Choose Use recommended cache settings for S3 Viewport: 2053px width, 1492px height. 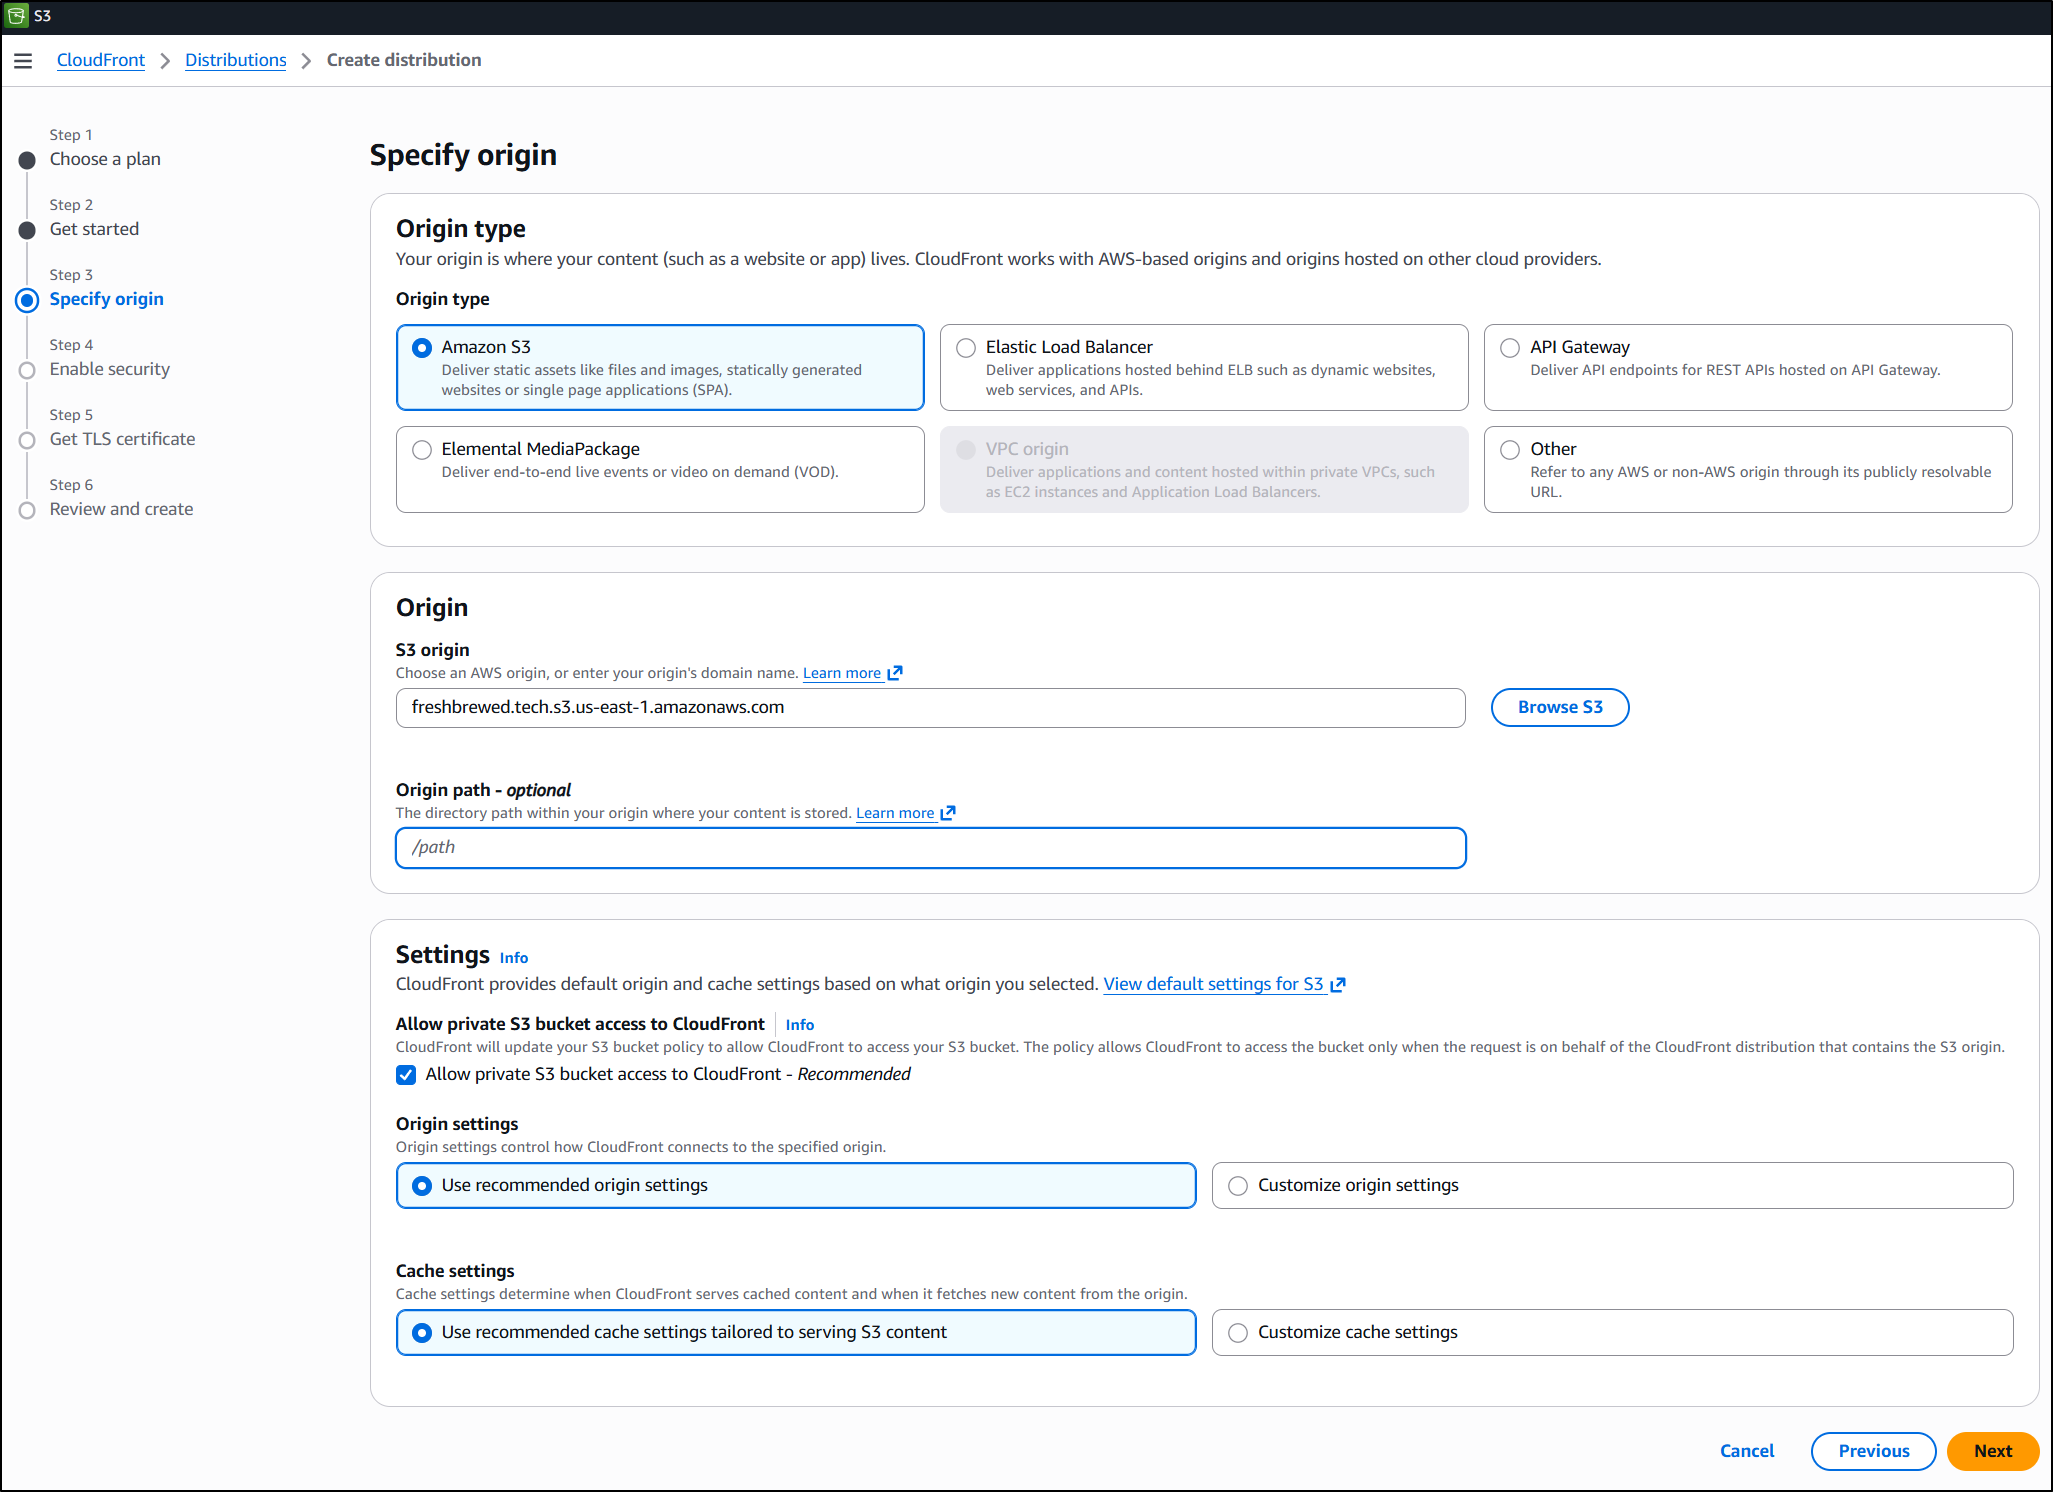pyautogui.click(x=796, y=1332)
